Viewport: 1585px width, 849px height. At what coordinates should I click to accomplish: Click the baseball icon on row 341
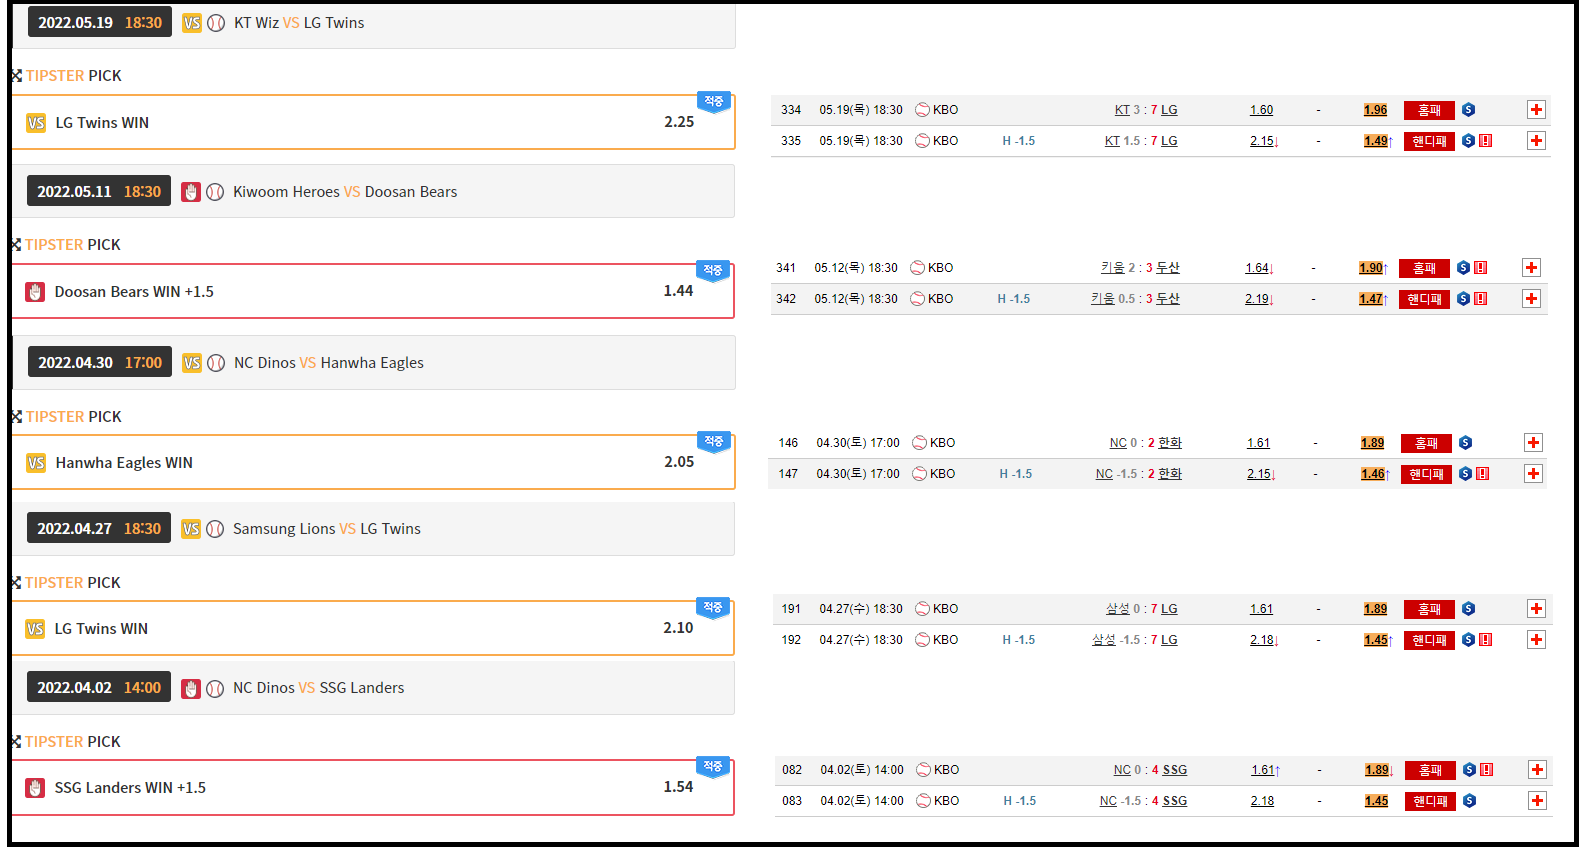pyautogui.click(x=917, y=268)
